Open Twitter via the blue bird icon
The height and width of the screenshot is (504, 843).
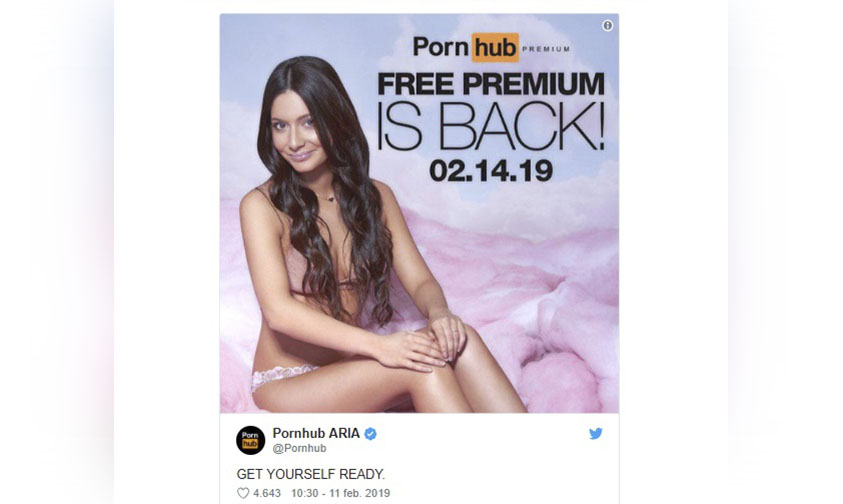coord(596,434)
